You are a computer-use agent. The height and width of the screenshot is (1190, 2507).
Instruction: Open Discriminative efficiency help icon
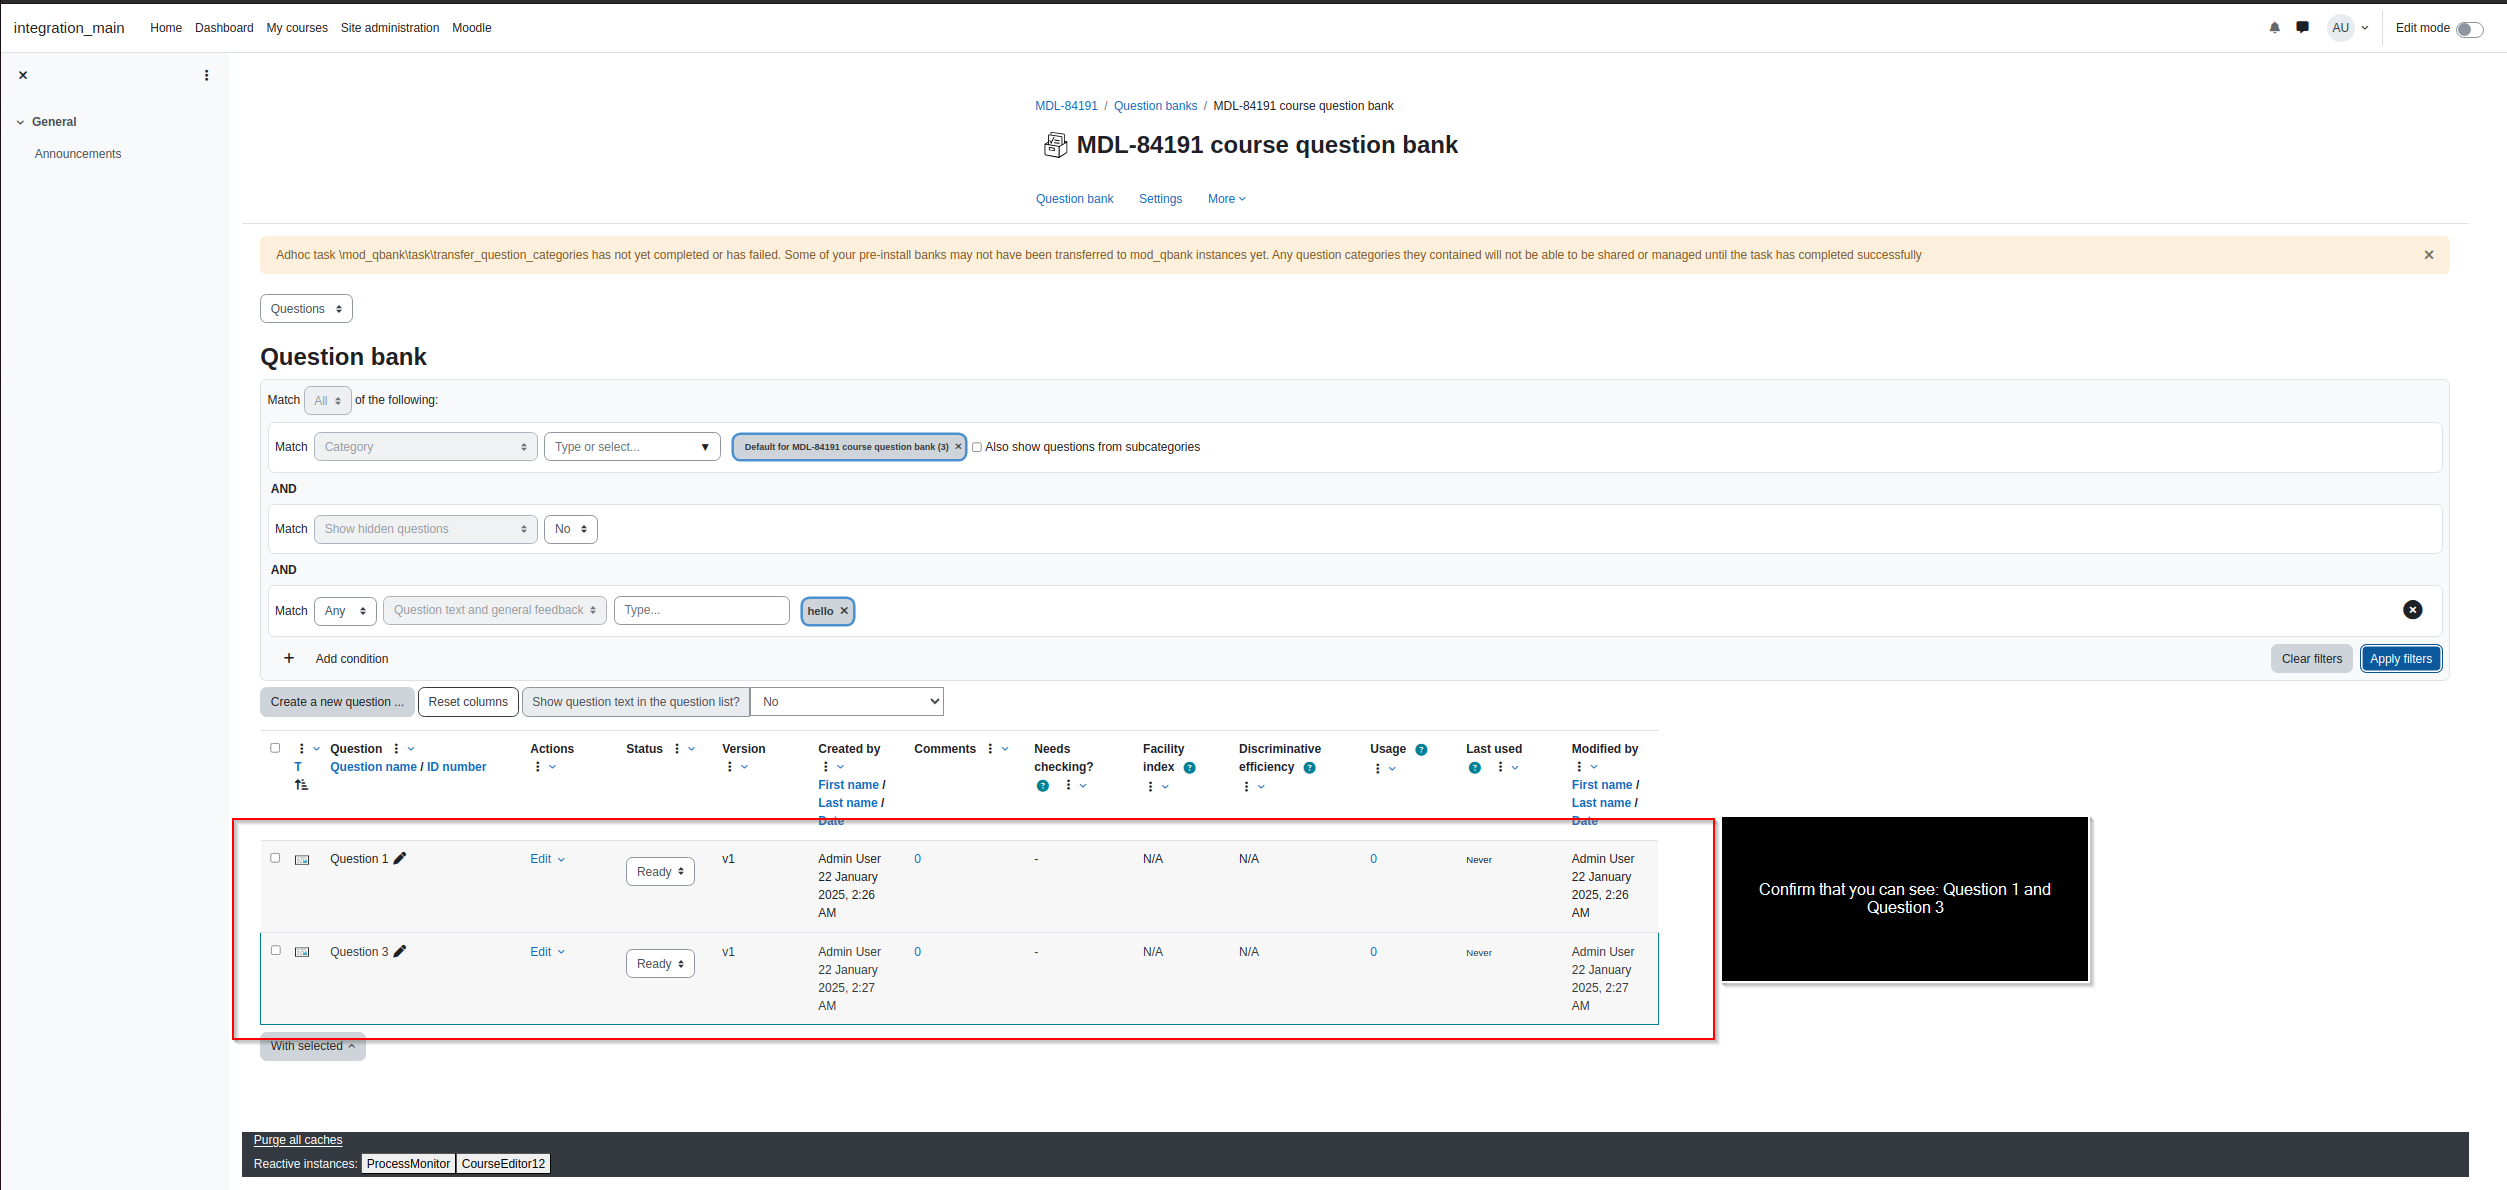coord(1309,768)
